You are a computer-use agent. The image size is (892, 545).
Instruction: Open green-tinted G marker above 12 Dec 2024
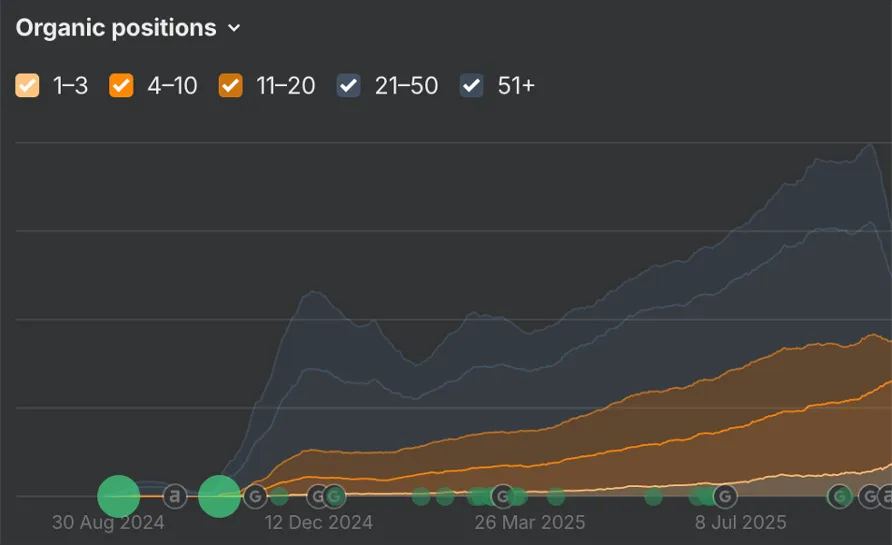(x=334, y=496)
